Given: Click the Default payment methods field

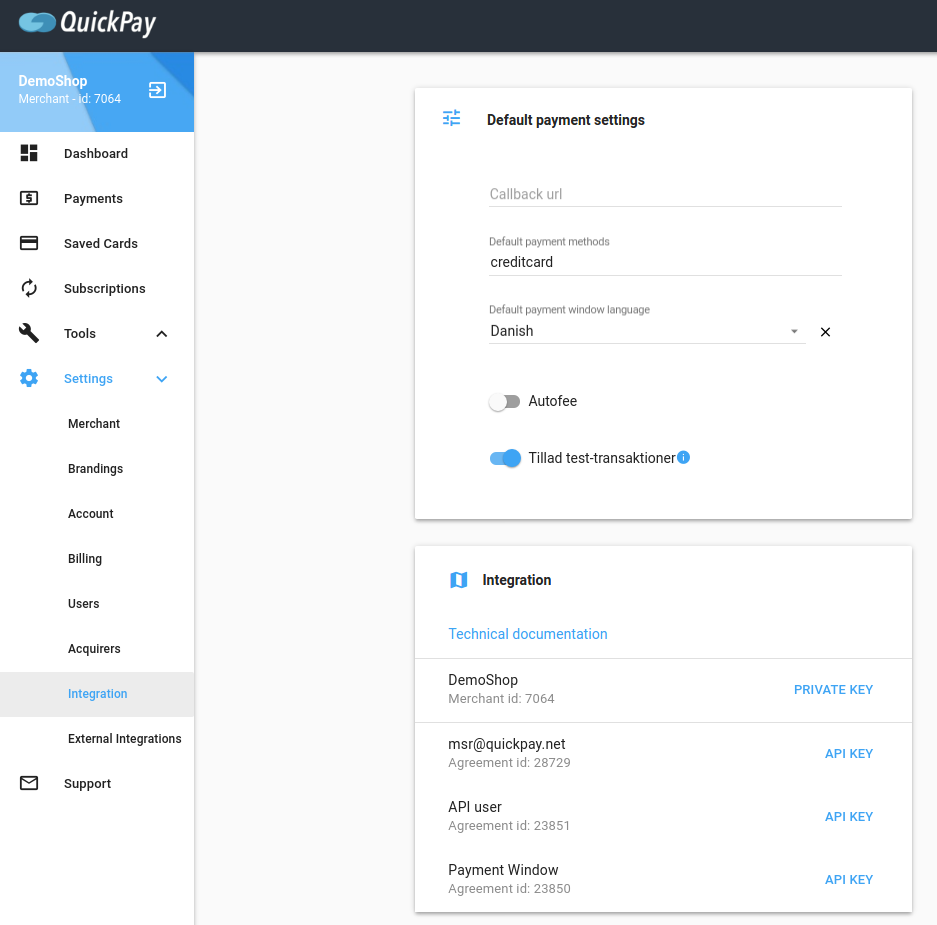Looking at the screenshot, I should 665,262.
